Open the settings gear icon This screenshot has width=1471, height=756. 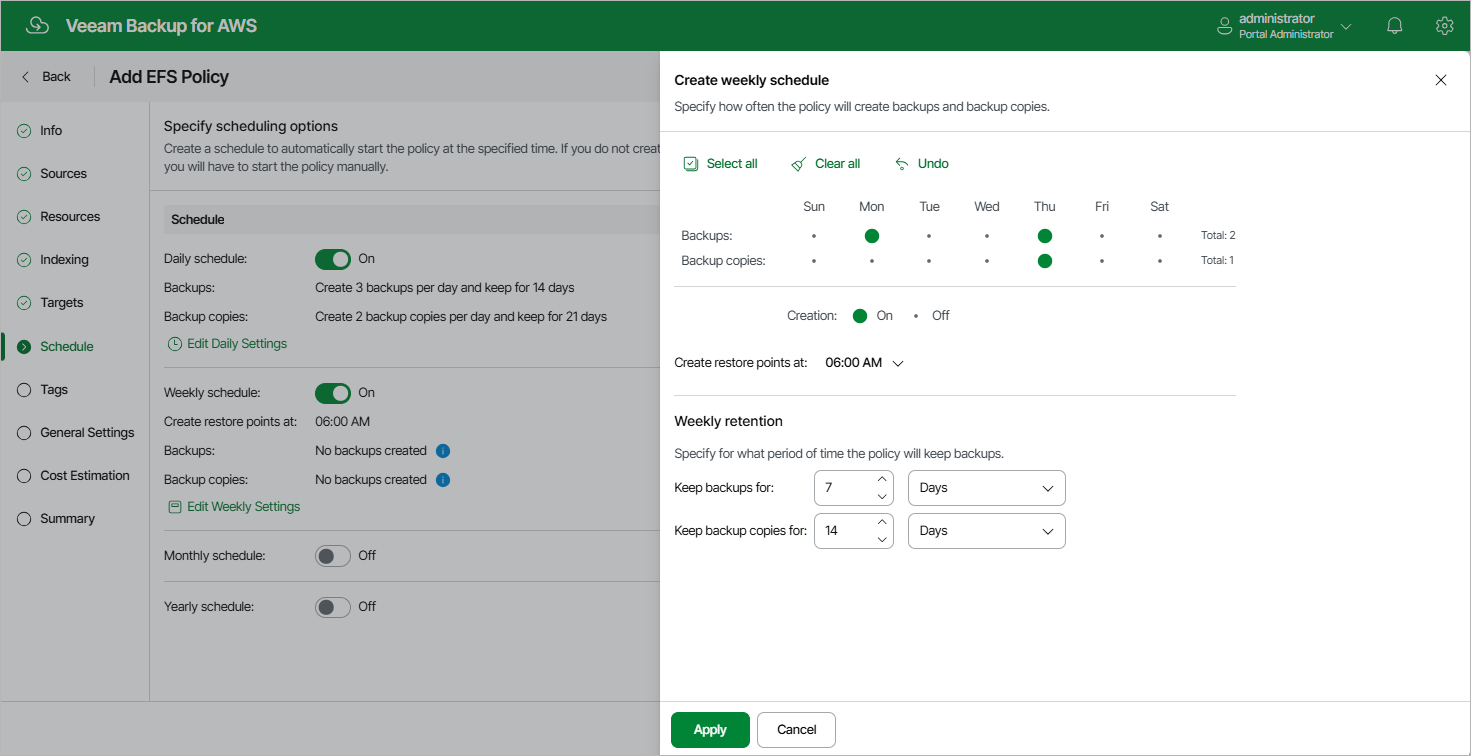tap(1444, 26)
